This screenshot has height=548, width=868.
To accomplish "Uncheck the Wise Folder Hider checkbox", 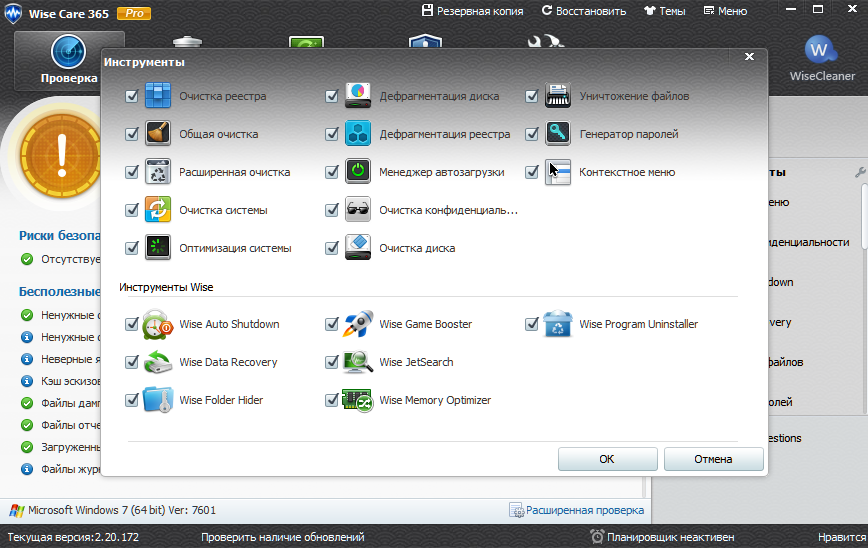I will 132,400.
